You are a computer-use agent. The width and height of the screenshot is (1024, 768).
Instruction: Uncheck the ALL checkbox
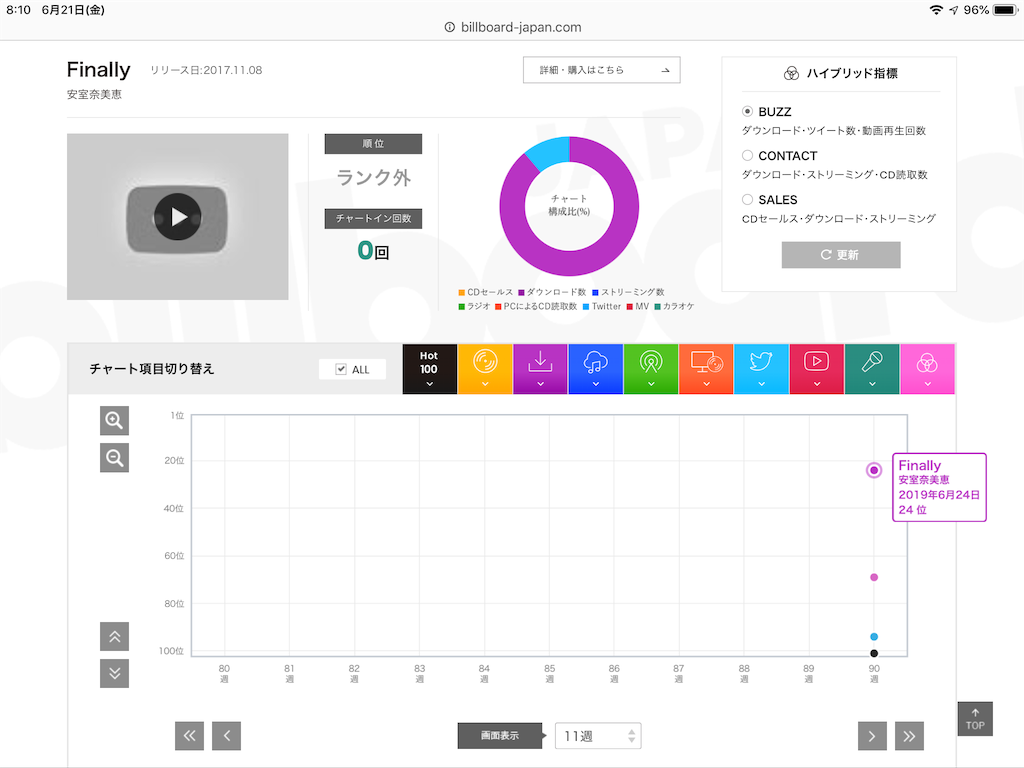click(x=341, y=369)
